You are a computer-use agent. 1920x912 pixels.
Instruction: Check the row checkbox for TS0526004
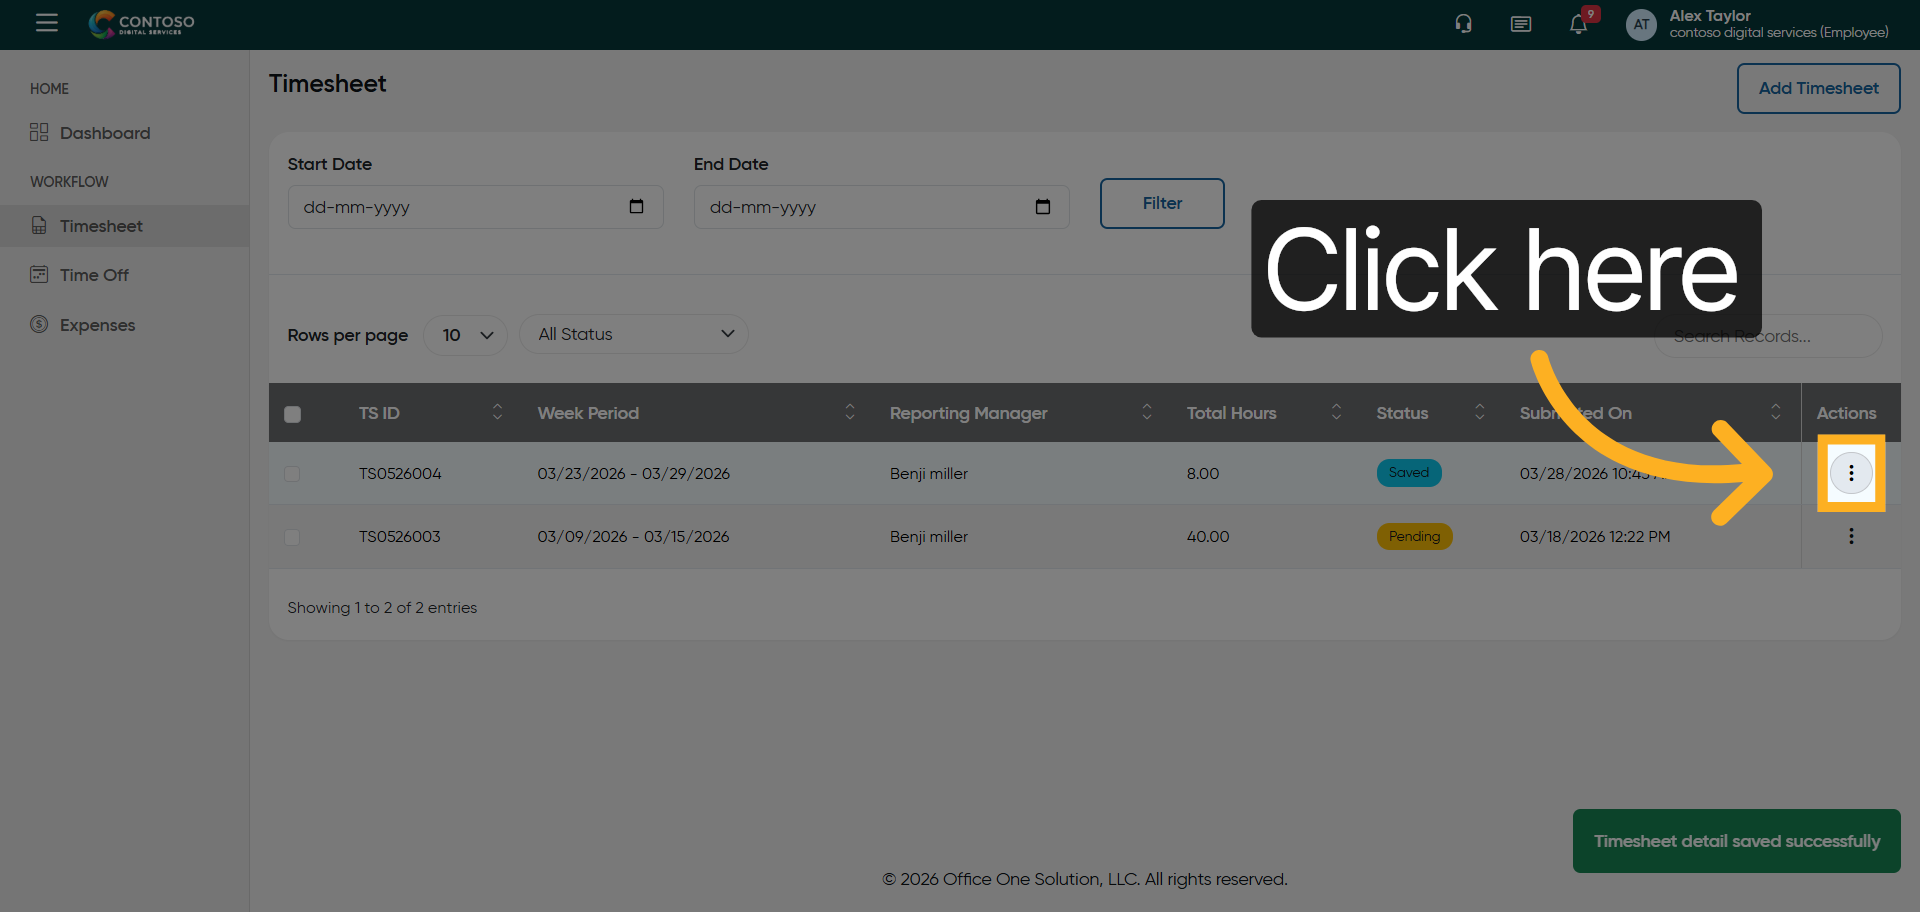292,474
